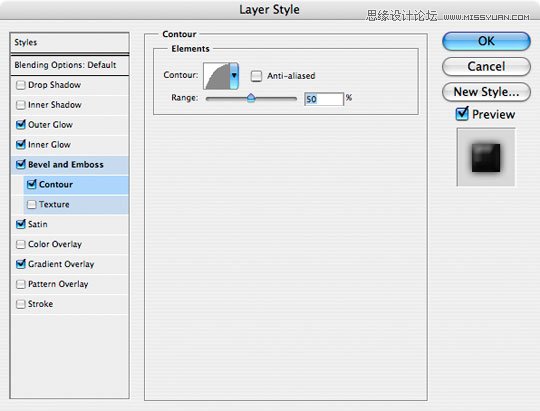Screen dimensions: 540x411
Task: Click the layer style preview thumbnail
Action: coord(486,157)
